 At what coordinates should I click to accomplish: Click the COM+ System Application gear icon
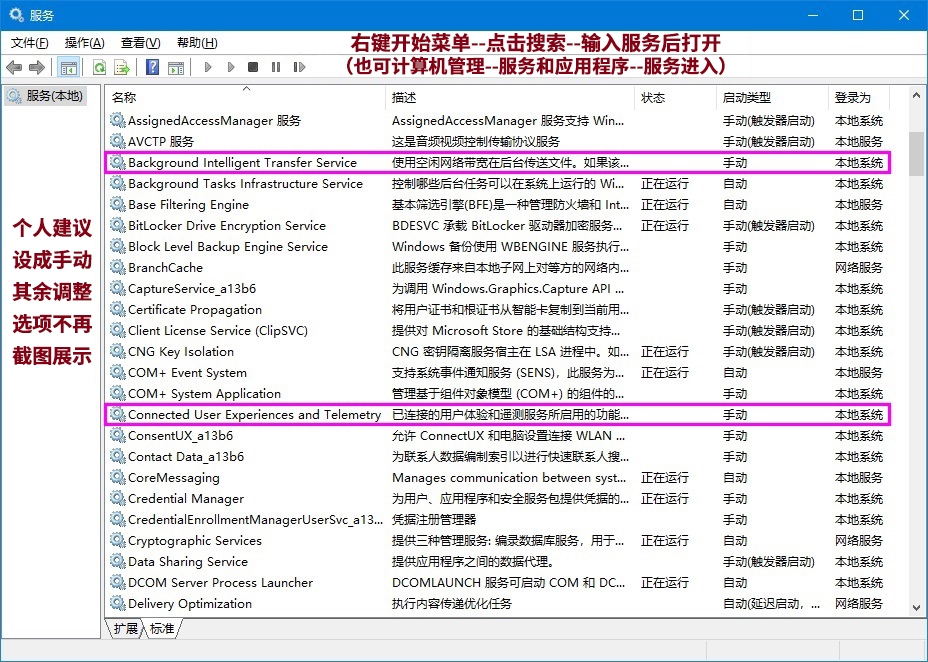pos(118,393)
